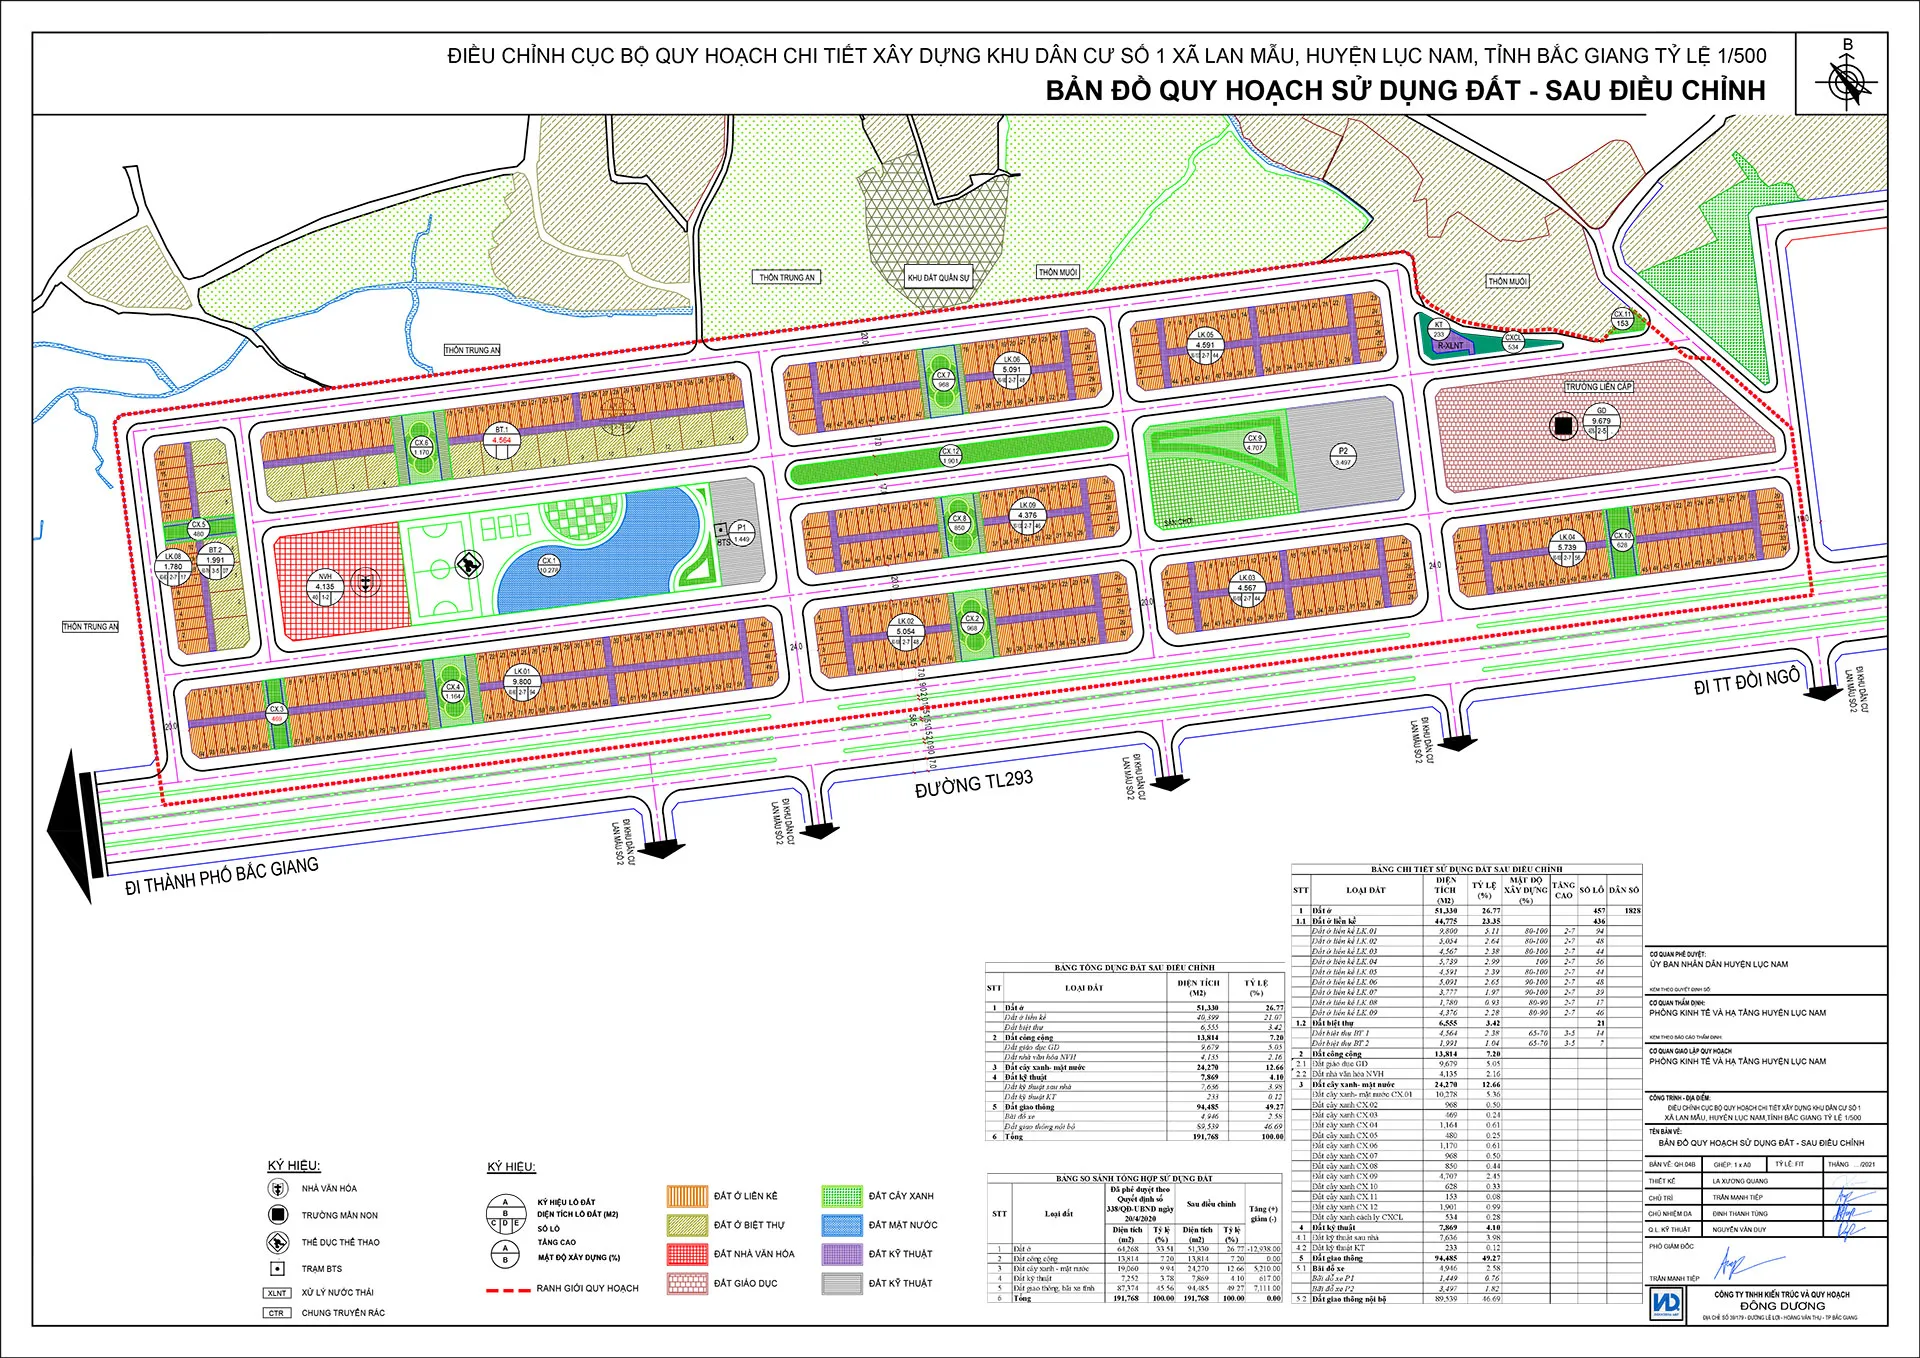Screen dimensions: 1920x1358
Task: Click the sports icon on the map park
Action: point(468,566)
